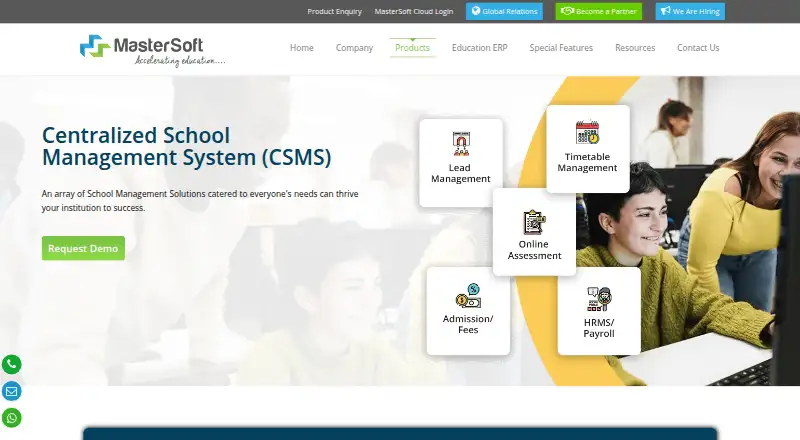Click the Become a Partner button
800x440 pixels.
point(598,11)
